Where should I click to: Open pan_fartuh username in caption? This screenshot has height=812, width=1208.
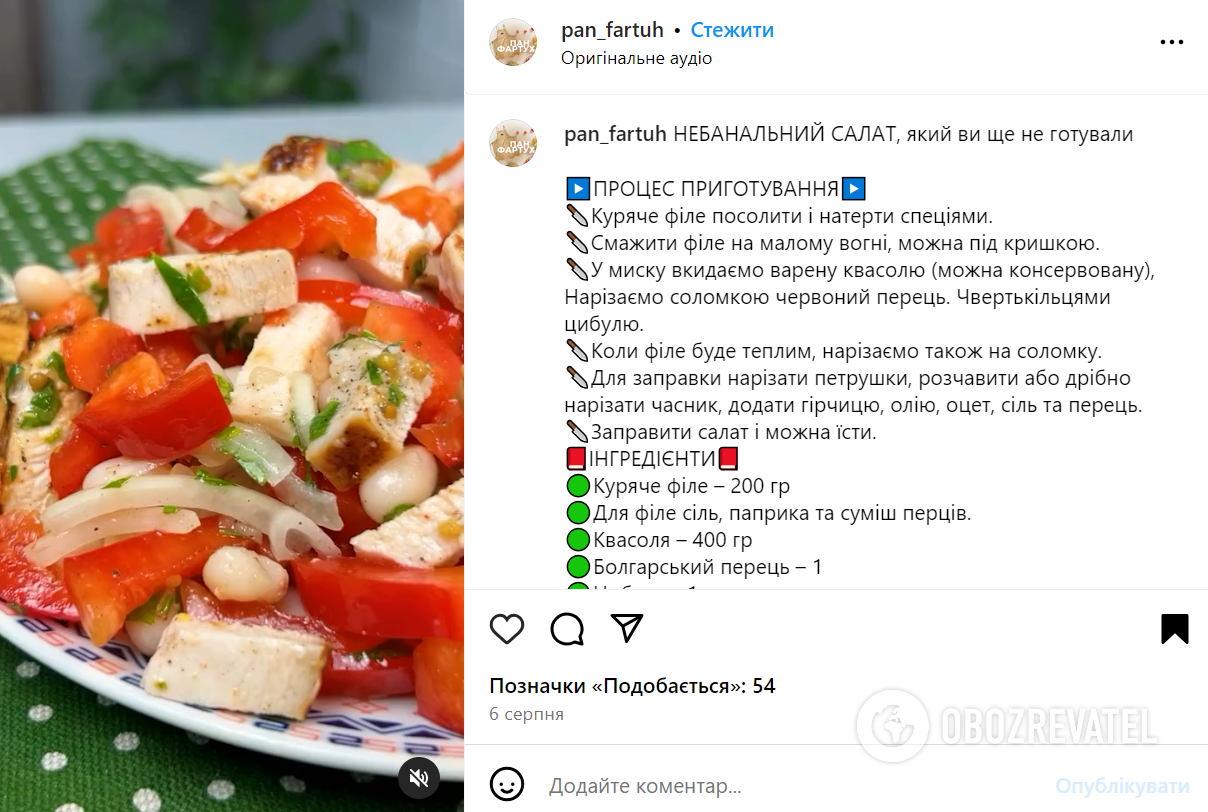coord(616,134)
